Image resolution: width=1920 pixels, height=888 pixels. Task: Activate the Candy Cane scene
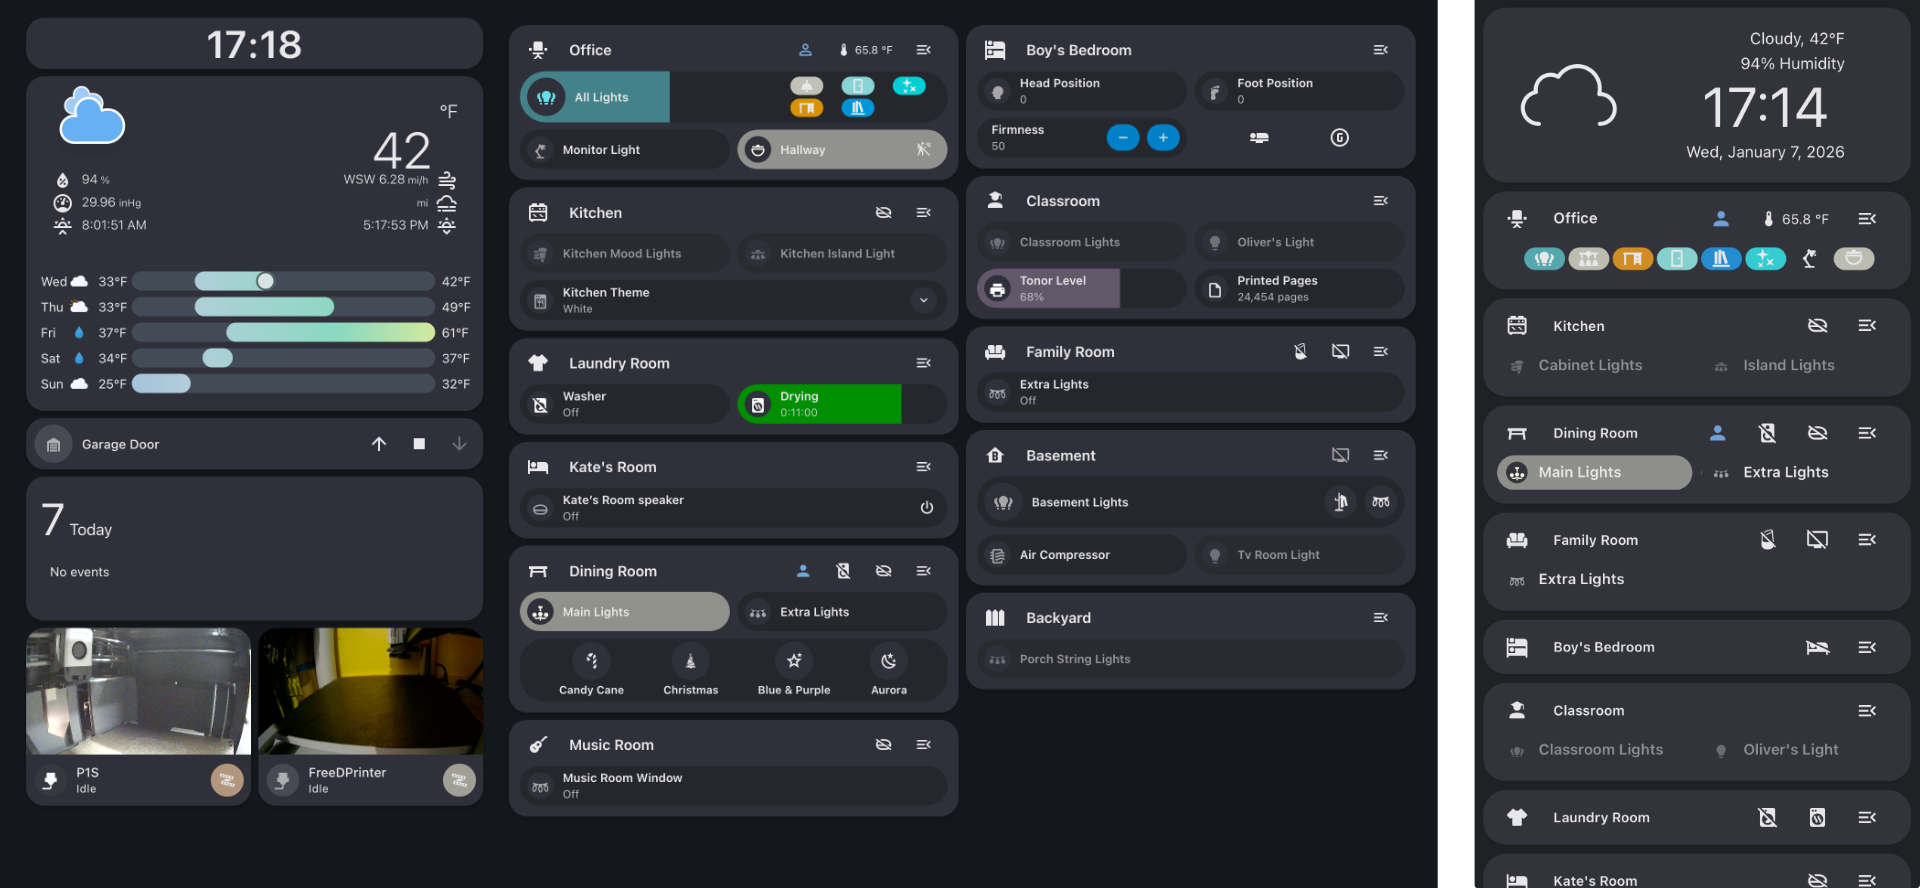coord(591,671)
